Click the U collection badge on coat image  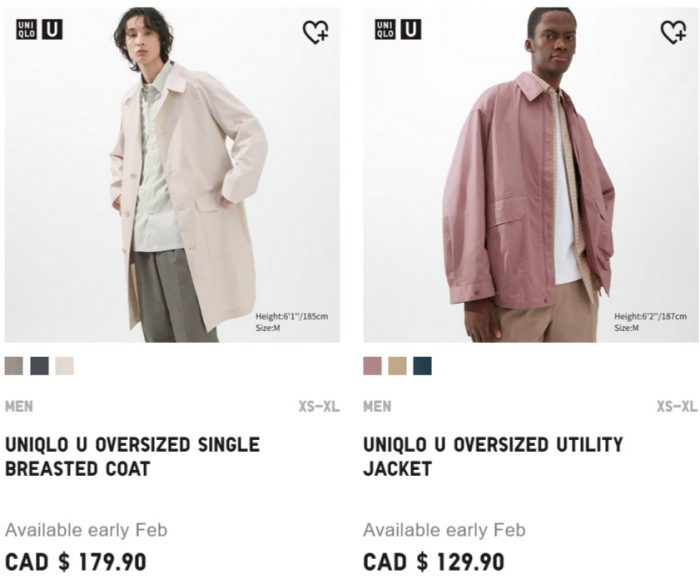pos(52,29)
